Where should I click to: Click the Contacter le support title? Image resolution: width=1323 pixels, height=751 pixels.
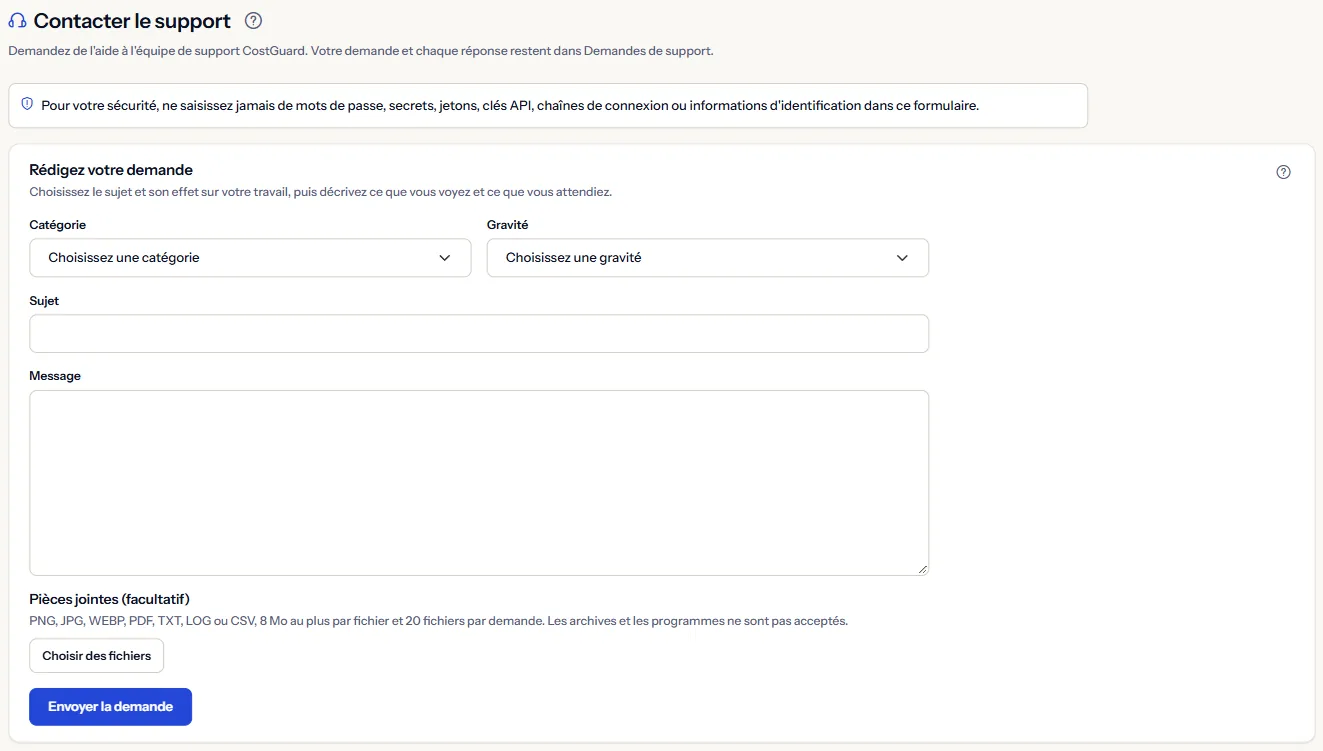tap(132, 21)
